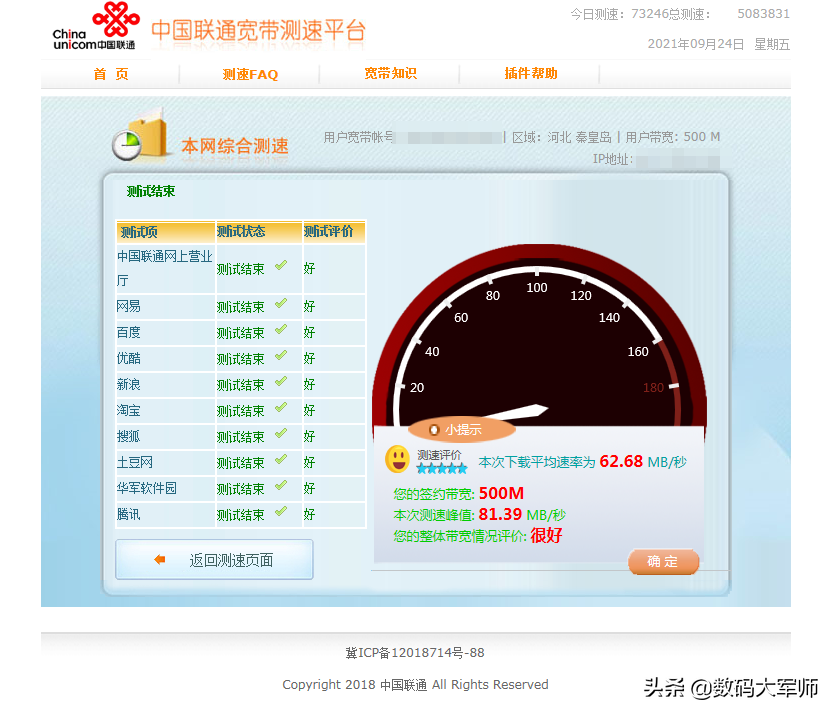Select the 测试项 column header

(165, 232)
